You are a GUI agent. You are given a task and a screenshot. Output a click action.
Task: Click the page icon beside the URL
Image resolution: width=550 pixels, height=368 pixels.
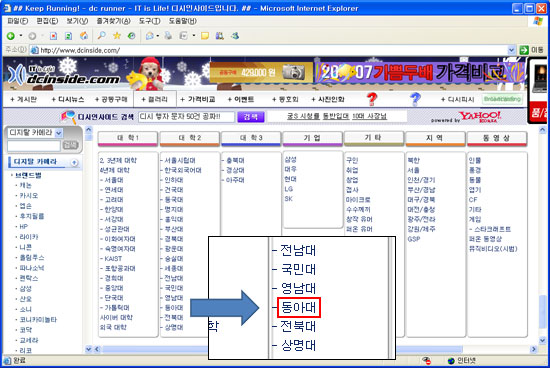pyautogui.click(x=34, y=50)
